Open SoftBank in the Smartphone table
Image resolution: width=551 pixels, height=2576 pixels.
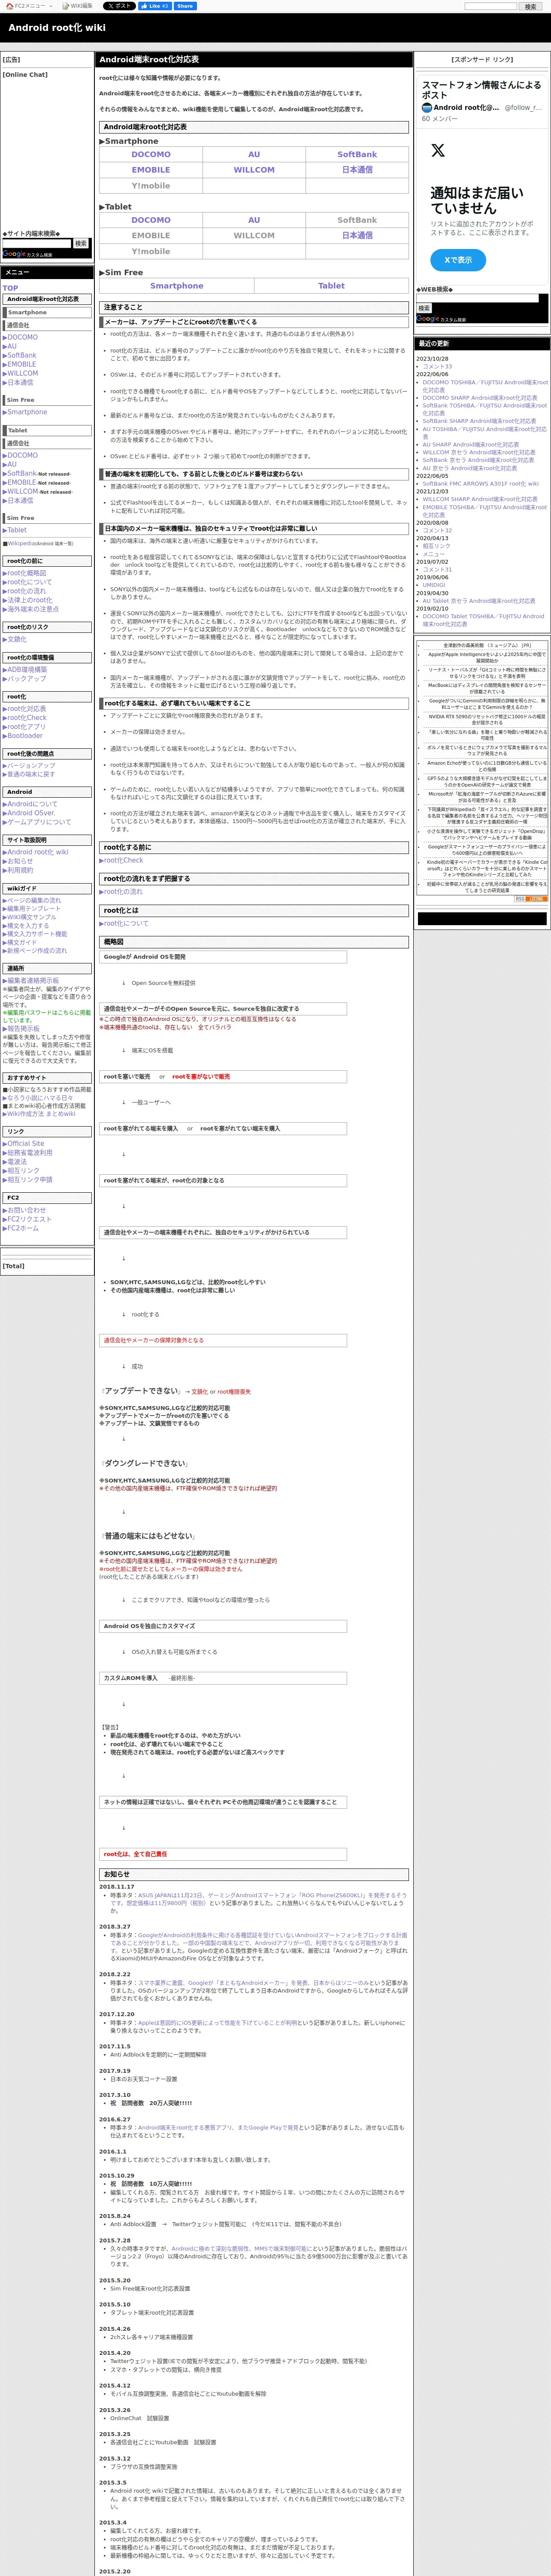357,154
